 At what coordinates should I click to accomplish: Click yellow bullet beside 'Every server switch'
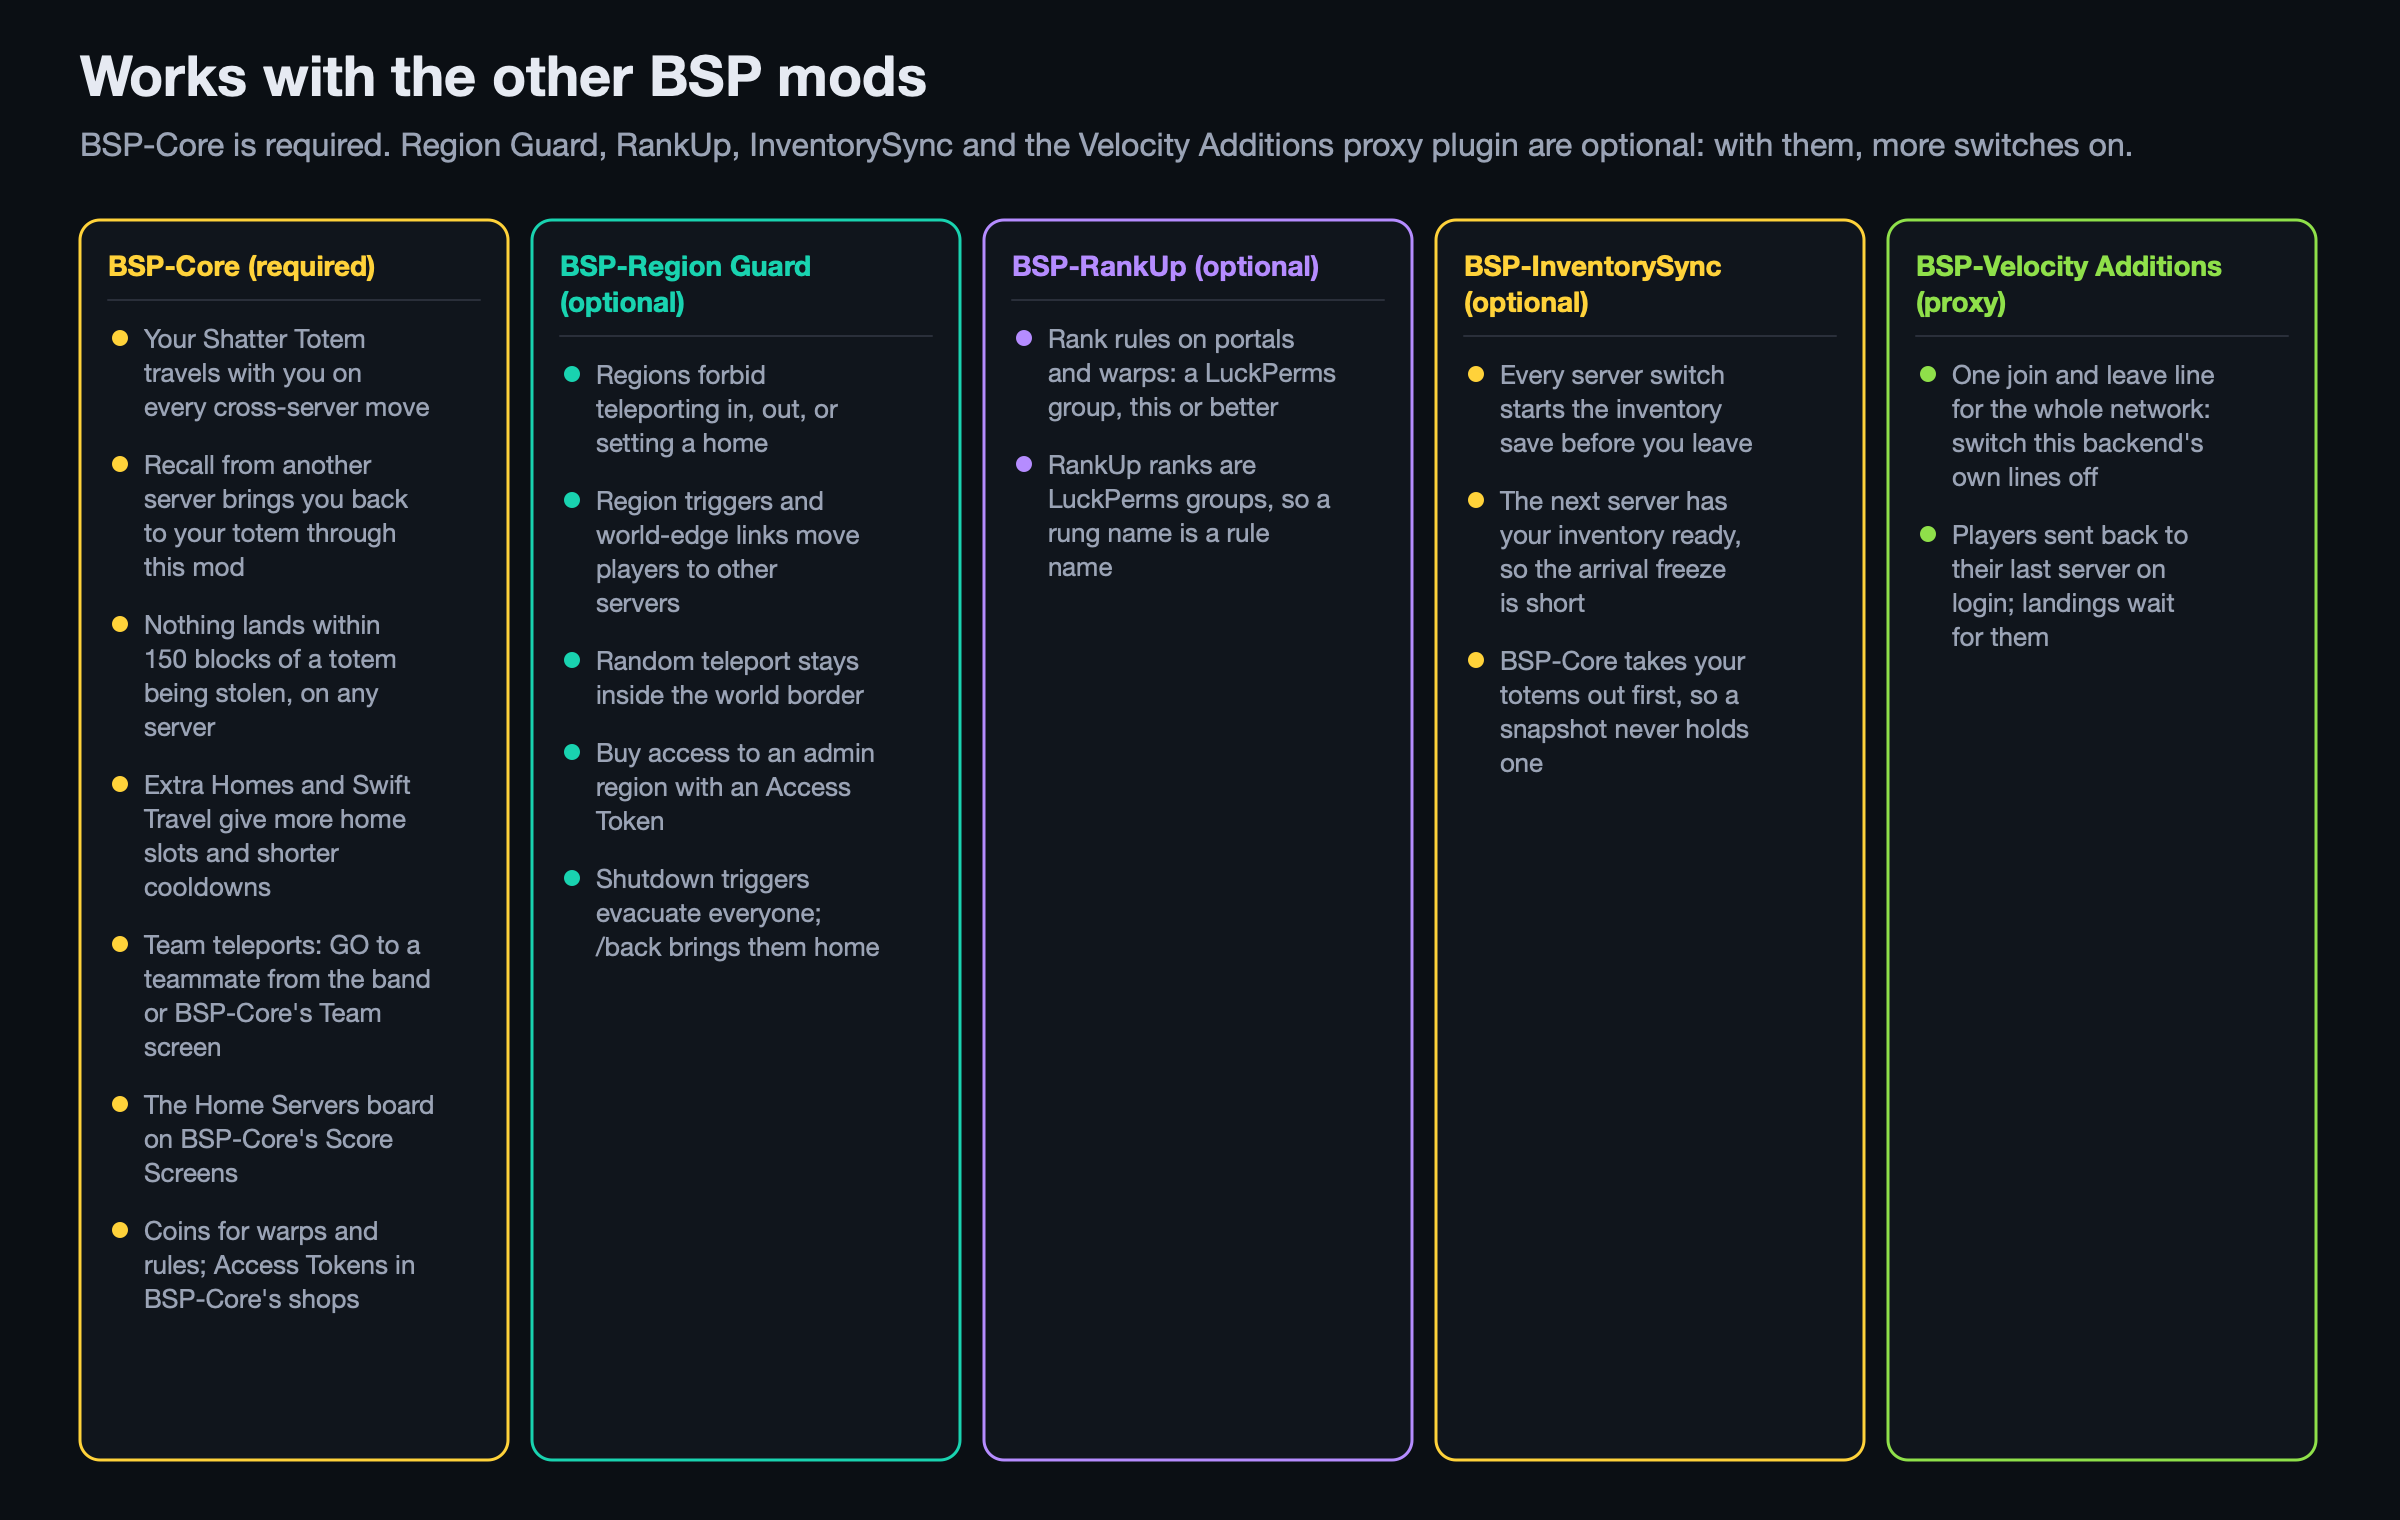coord(1476,374)
